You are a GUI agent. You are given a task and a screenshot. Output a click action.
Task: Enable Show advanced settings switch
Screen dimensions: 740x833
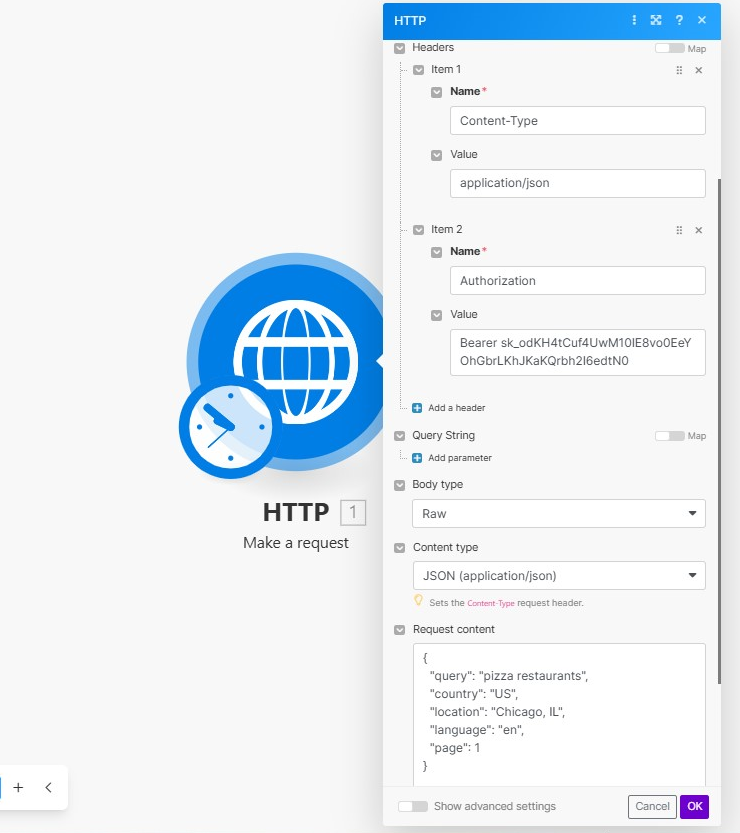(413, 806)
